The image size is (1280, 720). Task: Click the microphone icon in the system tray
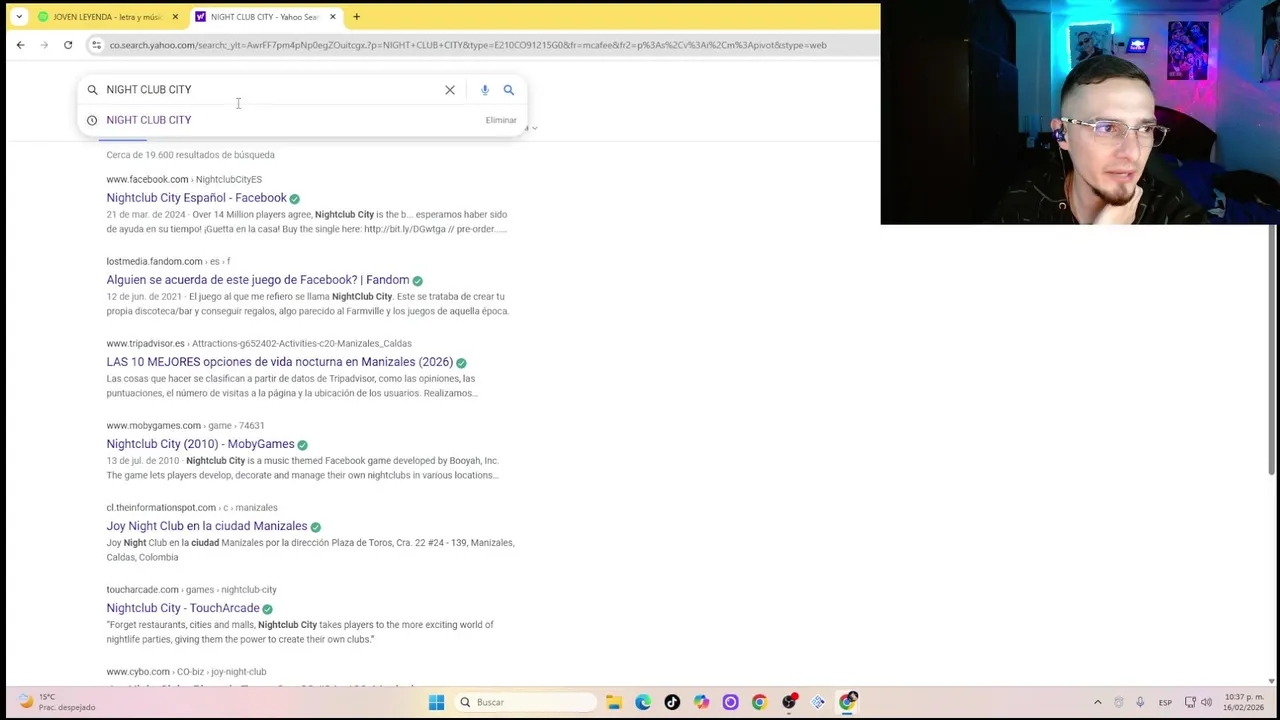(x=1140, y=702)
